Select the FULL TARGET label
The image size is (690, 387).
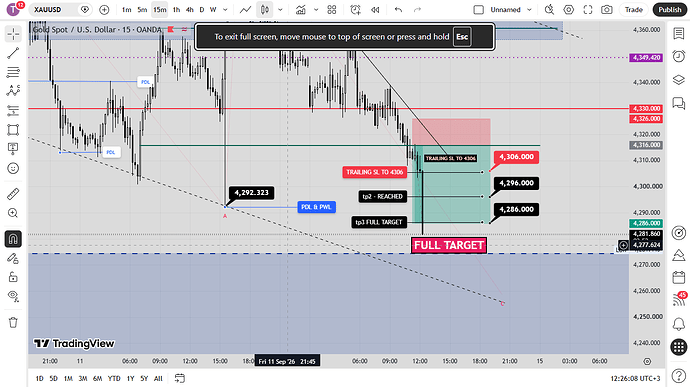click(449, 245)
